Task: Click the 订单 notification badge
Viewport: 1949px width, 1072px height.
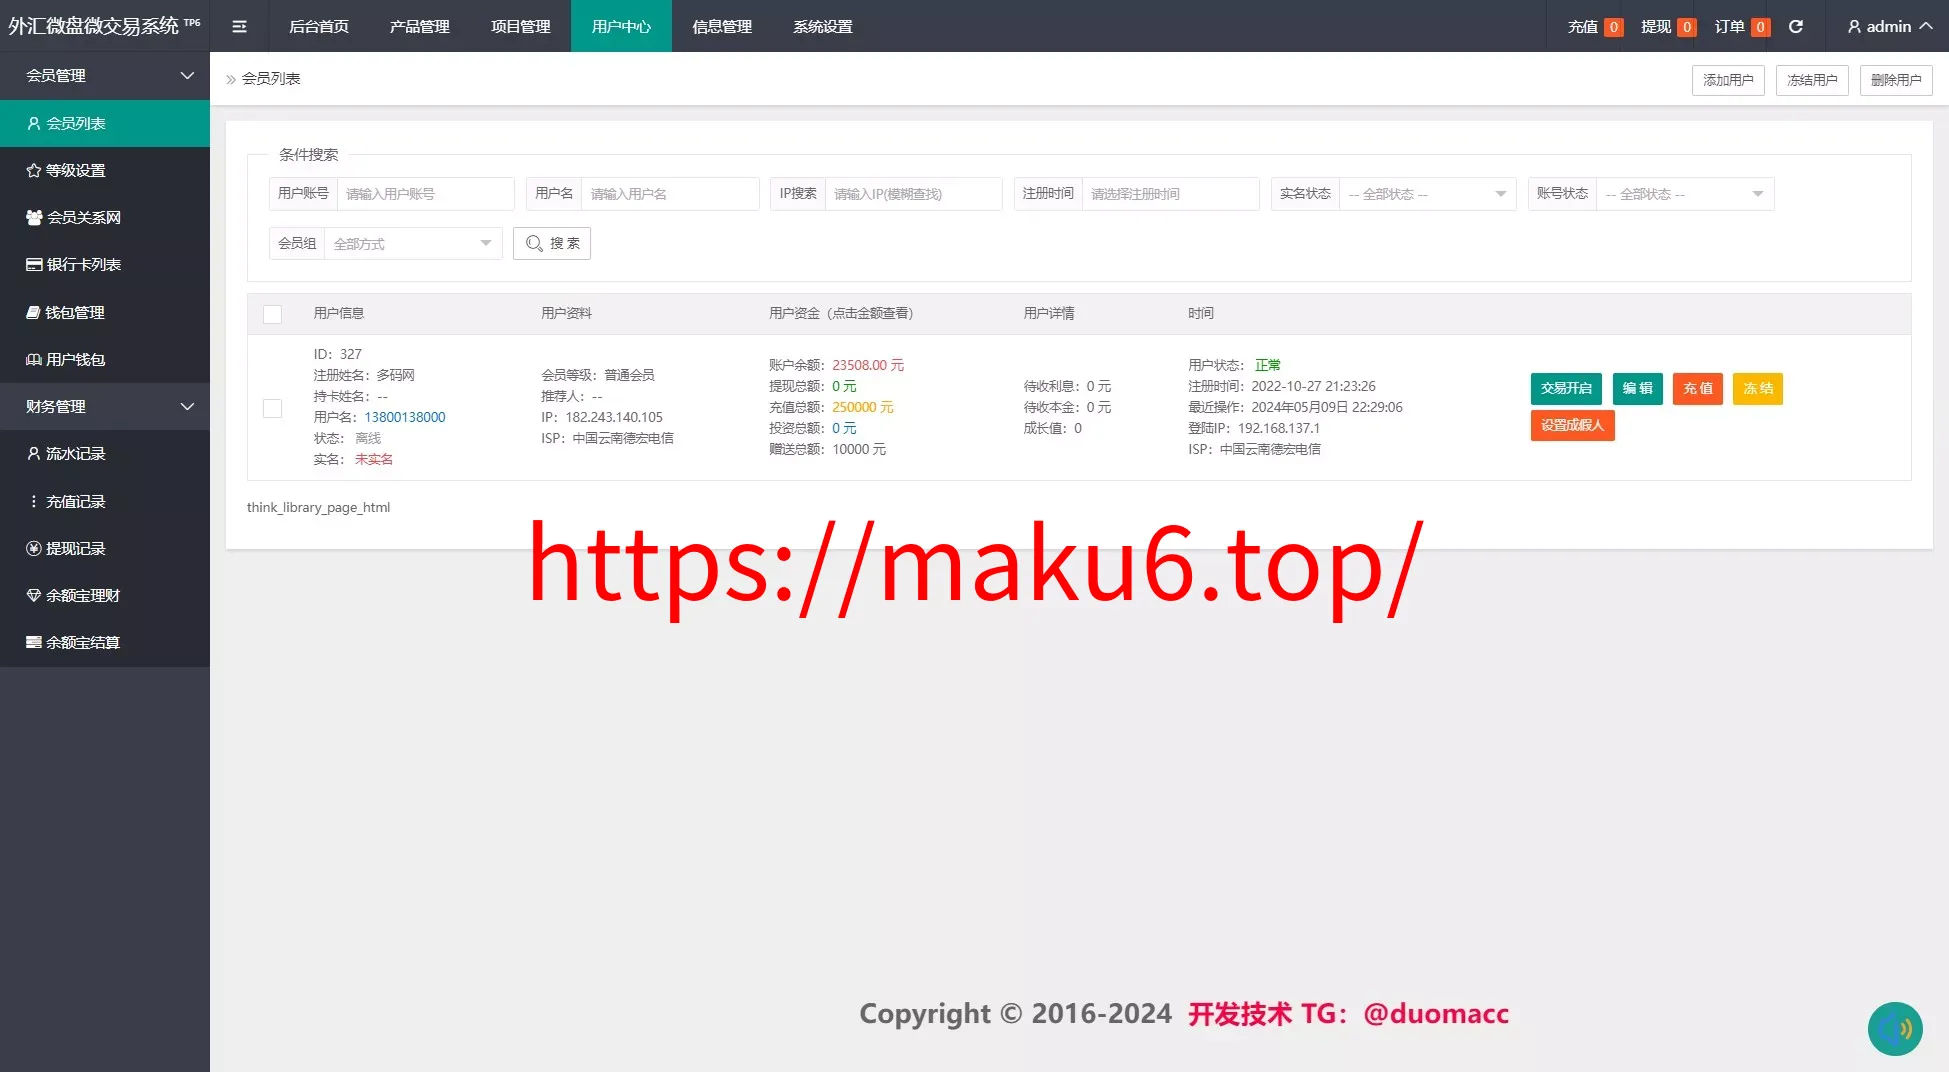Action: pos(1760,27)
